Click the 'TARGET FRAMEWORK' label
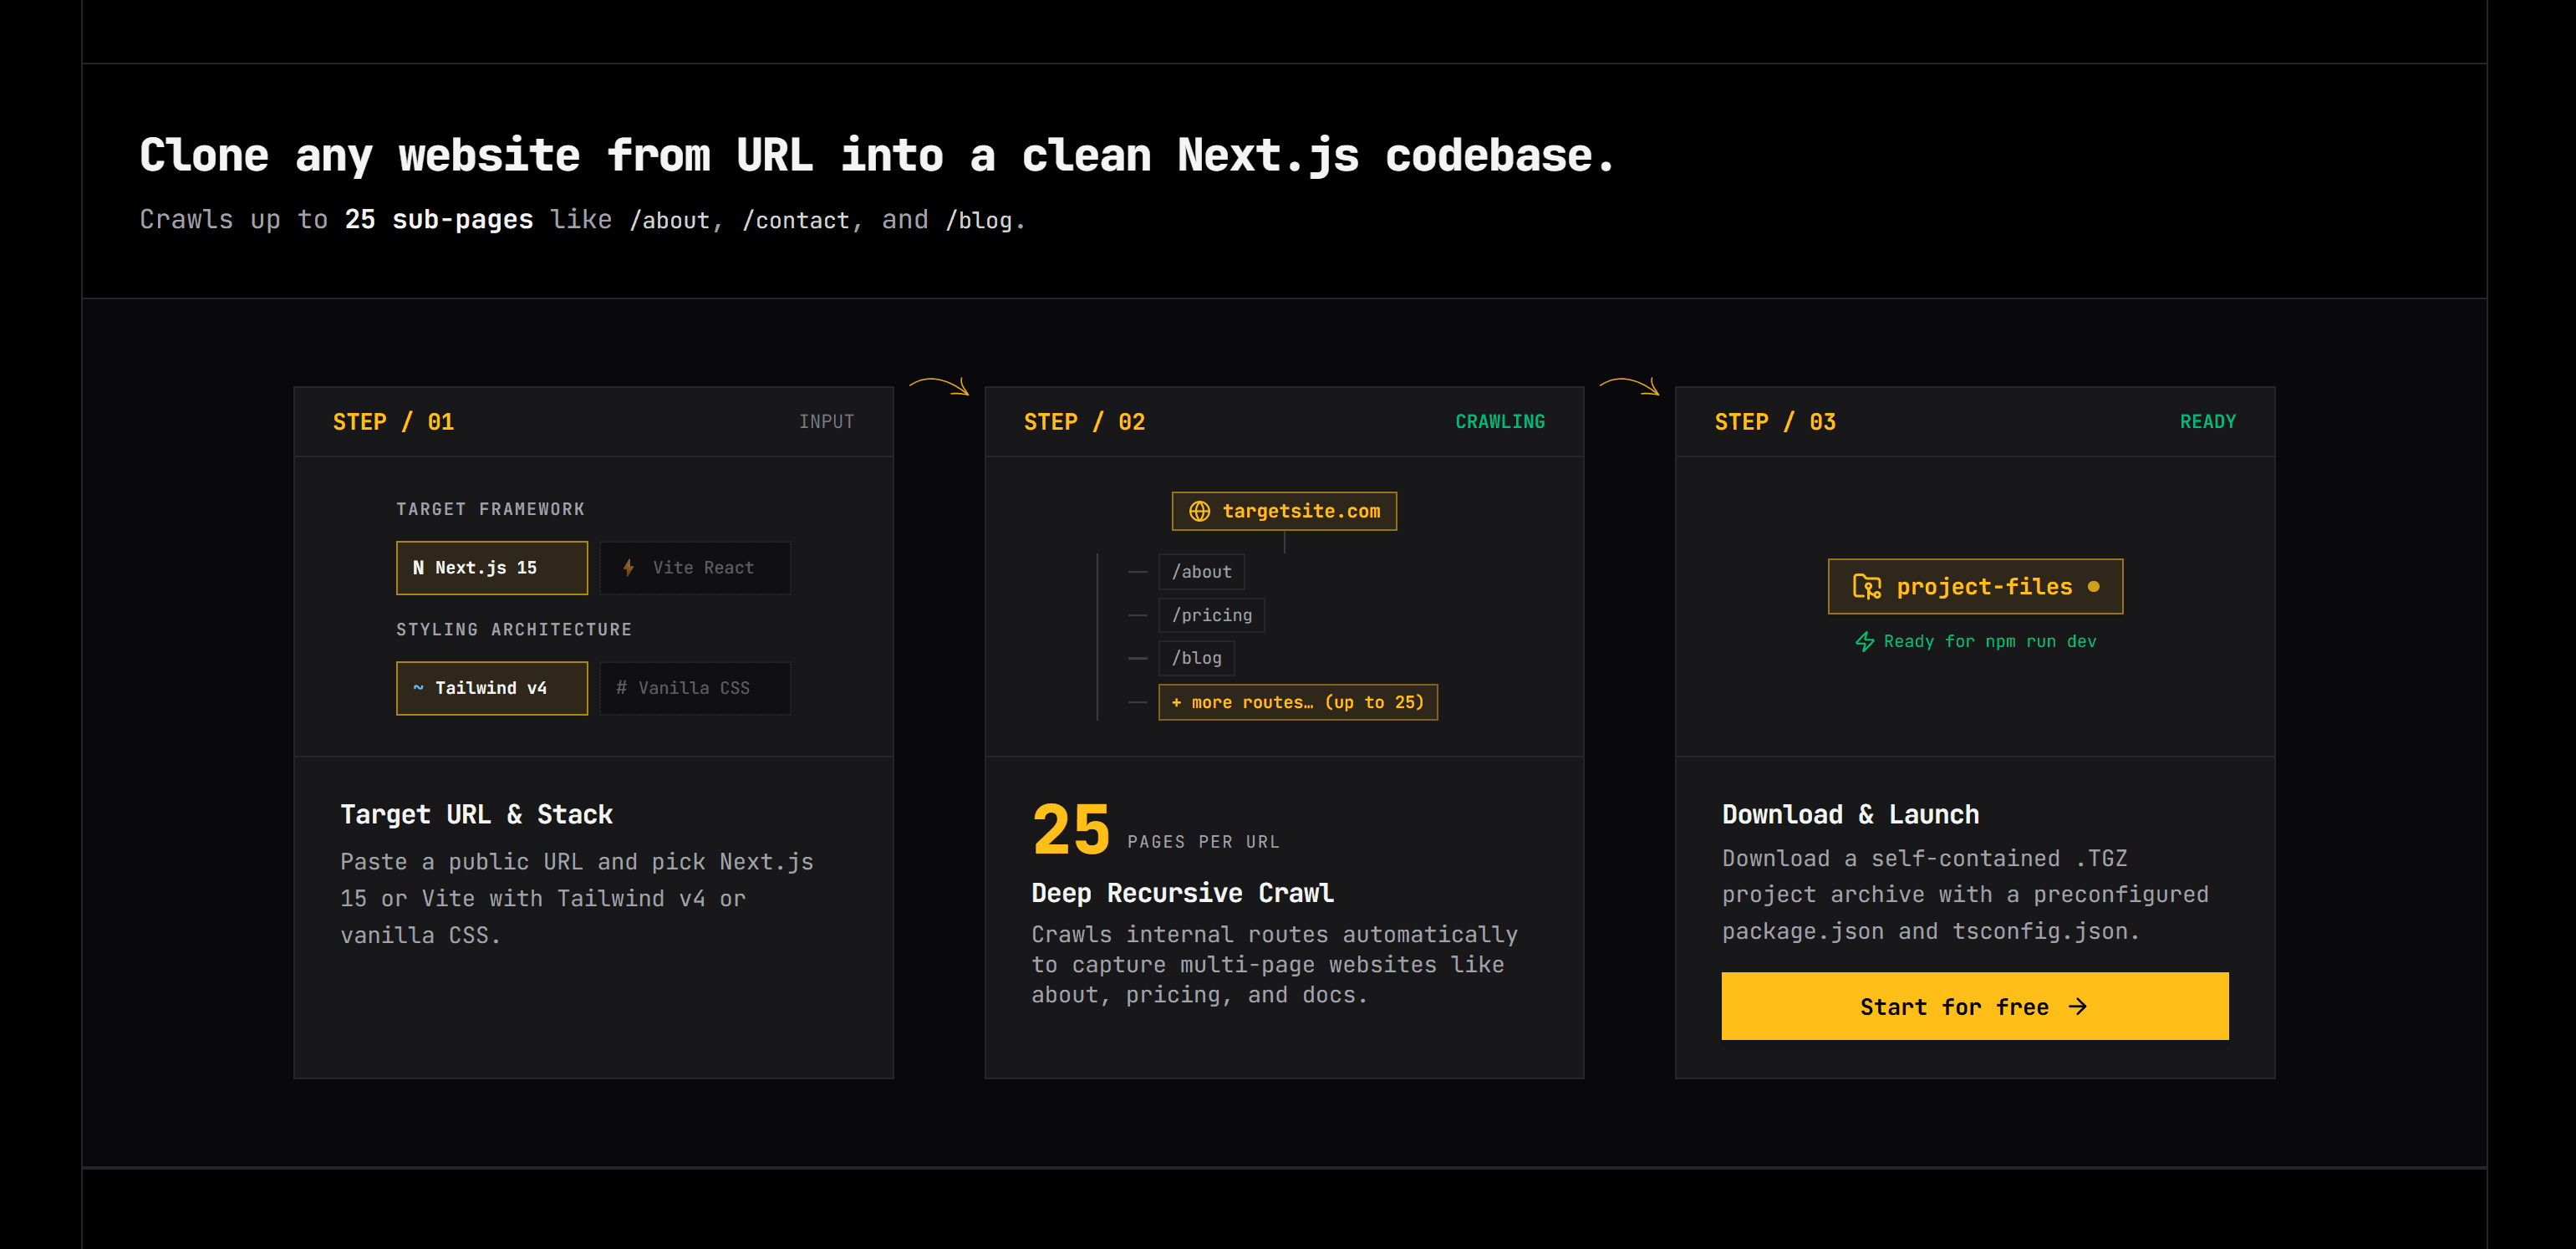2576x1249 pixels. 490,509
